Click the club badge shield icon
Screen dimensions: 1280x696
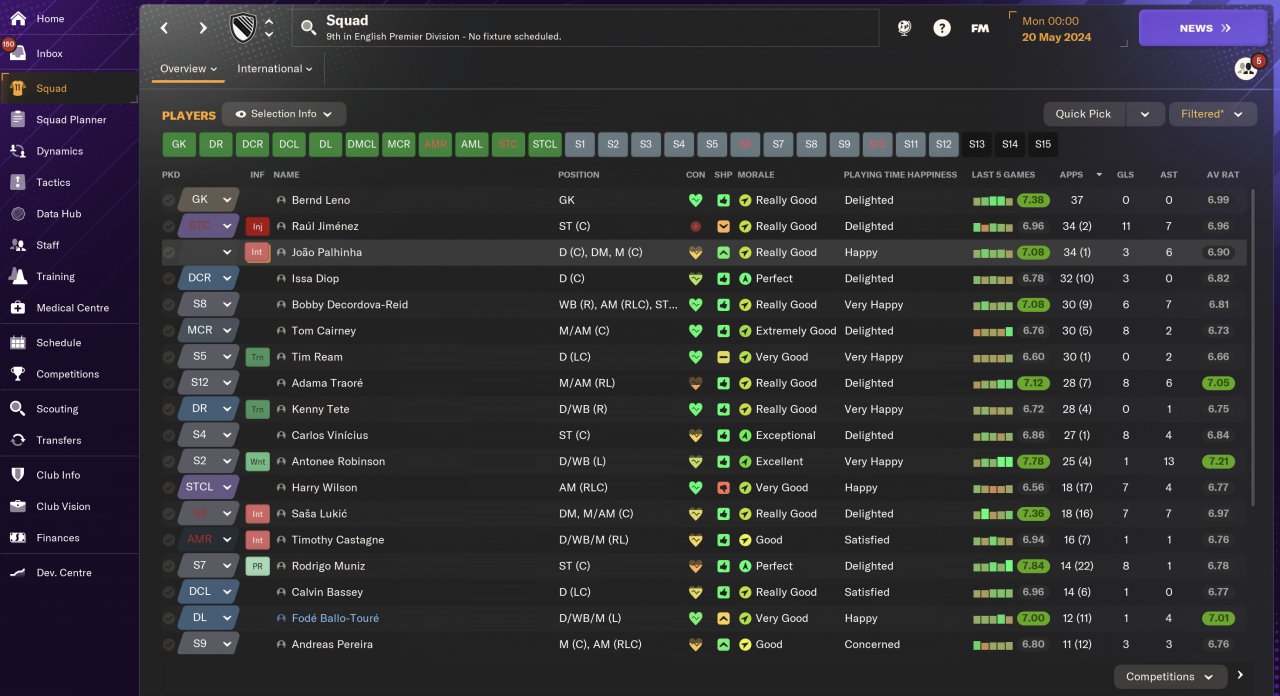coord(242,28)
